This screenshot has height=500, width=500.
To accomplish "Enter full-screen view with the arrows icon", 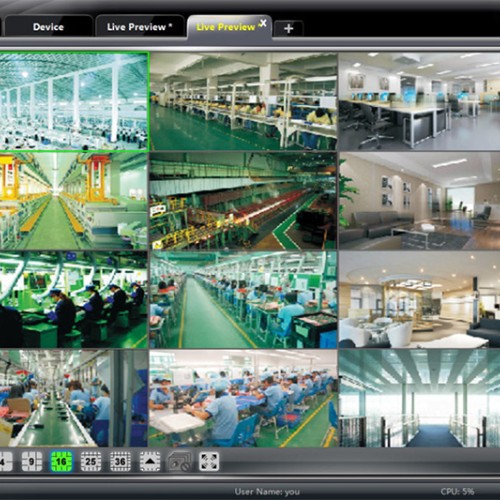I will click(209, 462).
